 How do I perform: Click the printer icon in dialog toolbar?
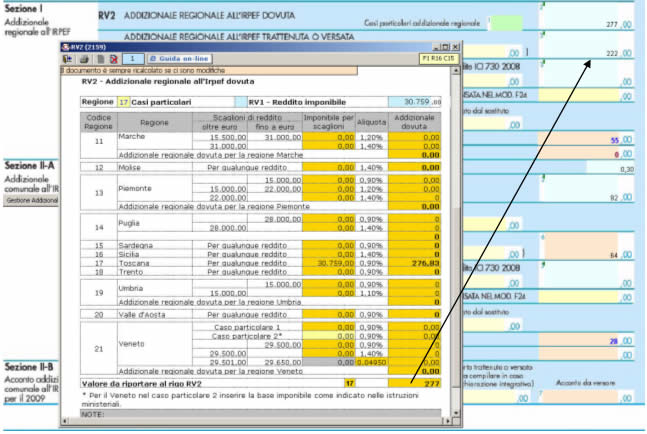coord(83,59)
